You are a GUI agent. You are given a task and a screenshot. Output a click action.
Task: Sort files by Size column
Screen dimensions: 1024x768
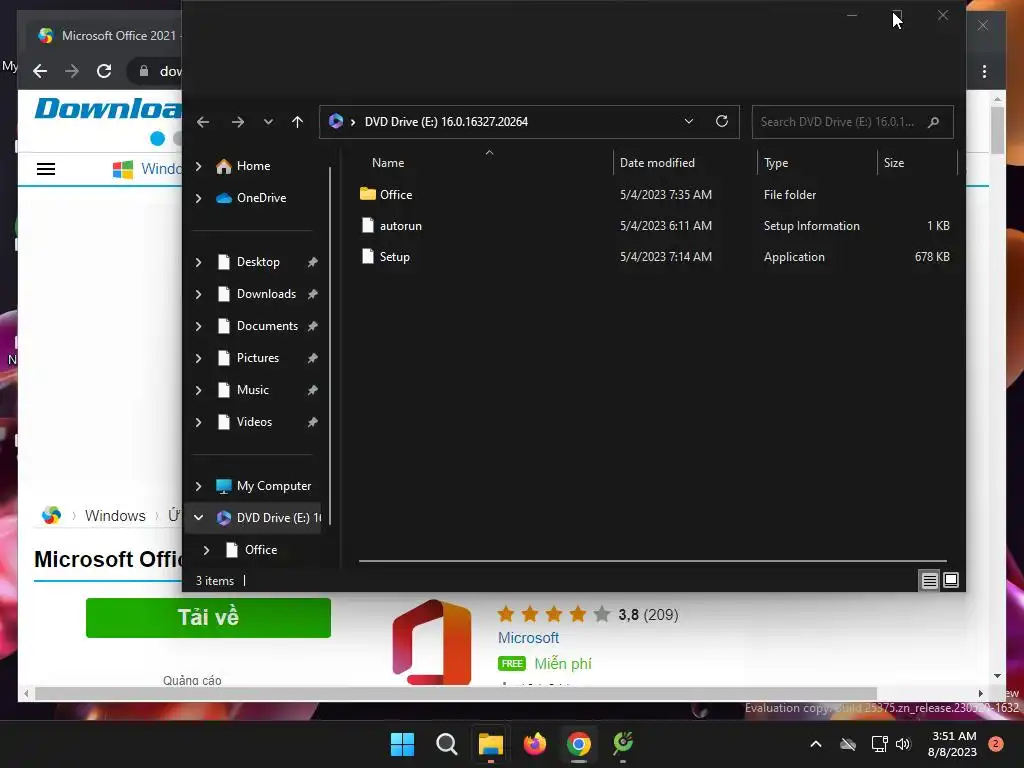(x=893, y=163)
